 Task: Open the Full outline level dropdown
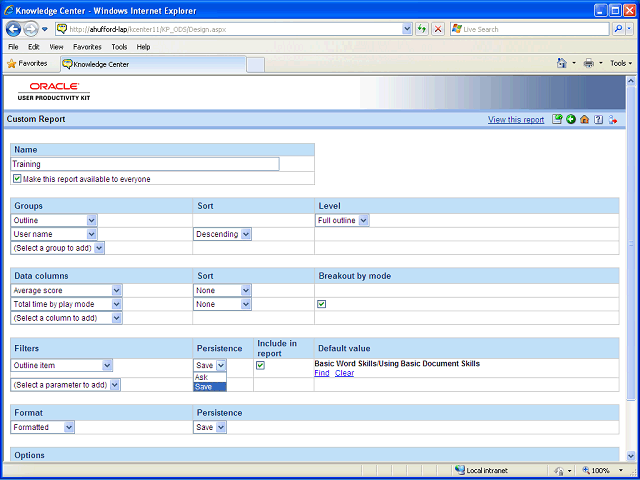pos(342,220)
